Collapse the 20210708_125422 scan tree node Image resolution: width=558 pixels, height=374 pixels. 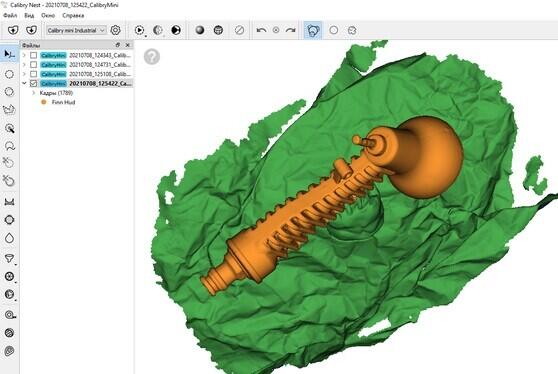click(24, 83)
